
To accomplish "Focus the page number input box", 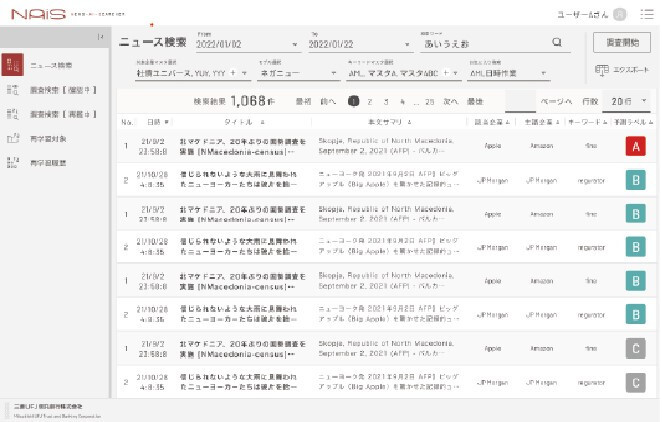I will point(520,101).
